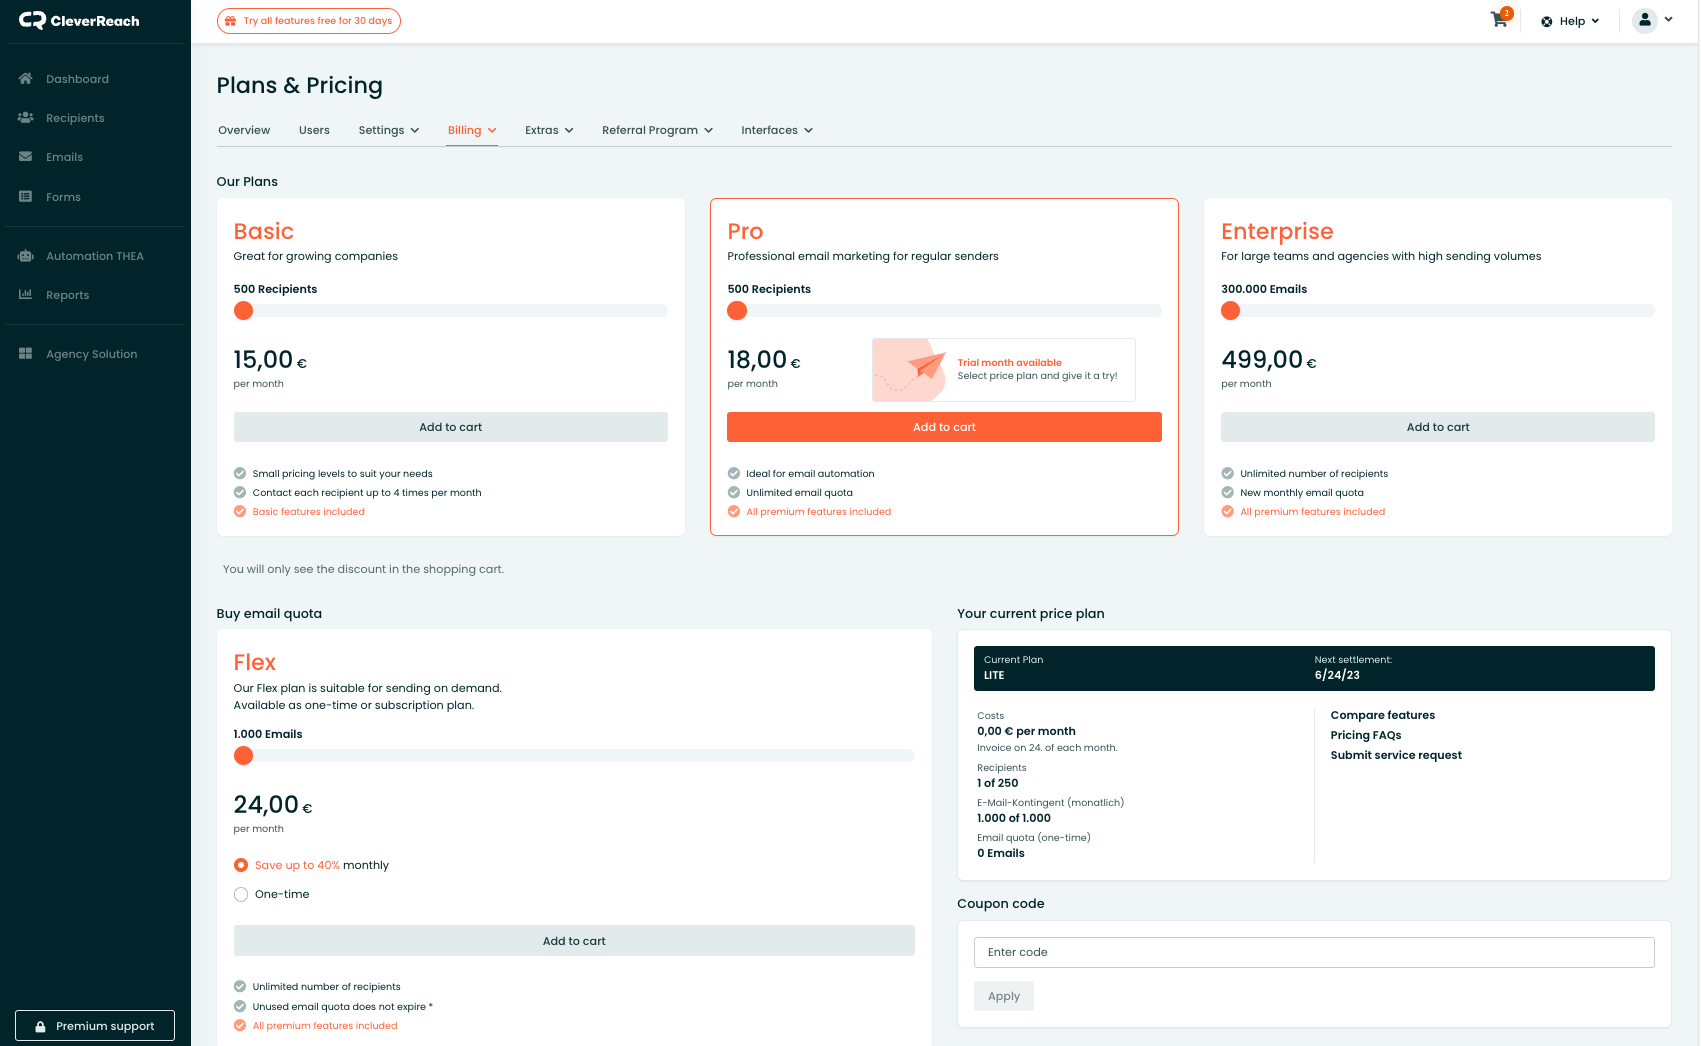Add the Flex plan to cart
Viewport: 1701px width, 1046px height.
[574, 941]
